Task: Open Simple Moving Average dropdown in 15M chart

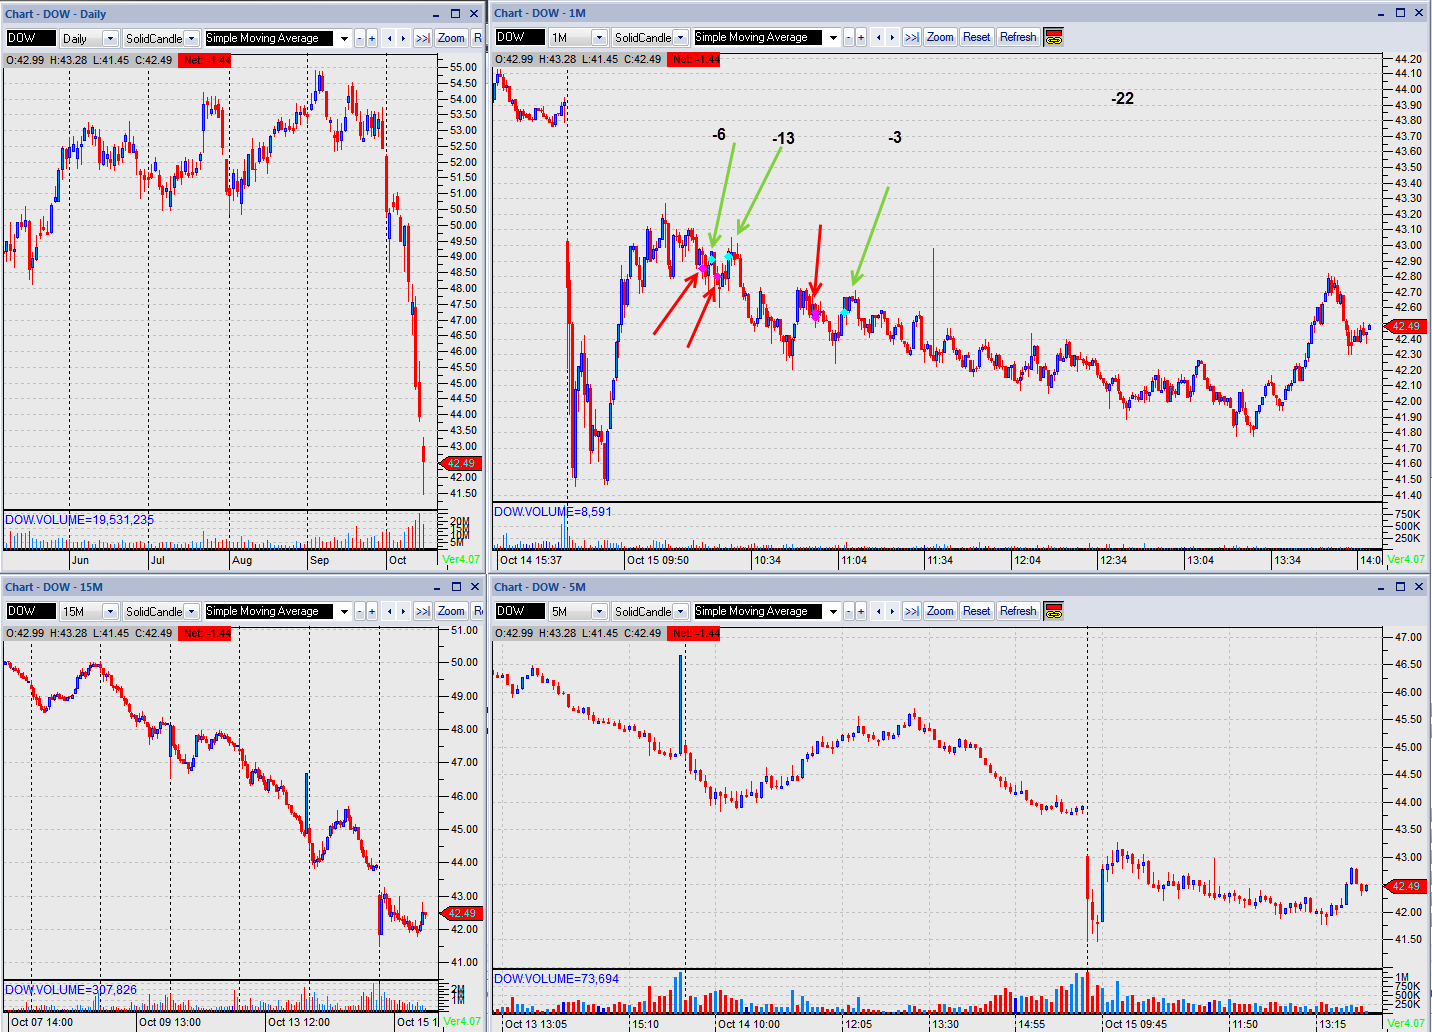Action: click(x=344, y=611)
